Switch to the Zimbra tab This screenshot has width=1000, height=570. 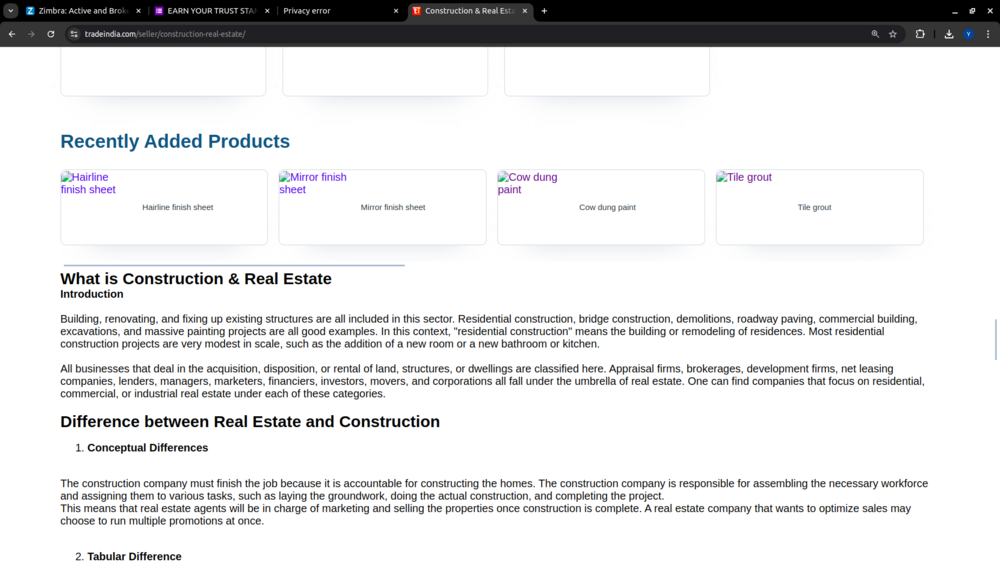80,11
